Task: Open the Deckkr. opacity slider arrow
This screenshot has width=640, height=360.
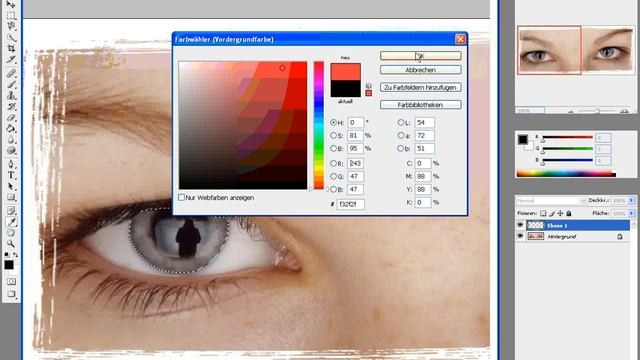Action: (632, 200)
